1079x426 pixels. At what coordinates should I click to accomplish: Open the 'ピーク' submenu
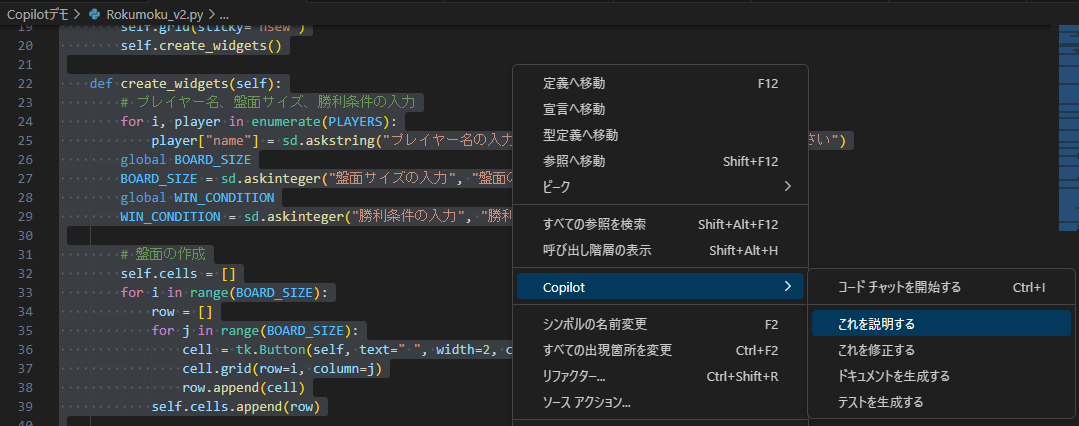tap(661, 187)
